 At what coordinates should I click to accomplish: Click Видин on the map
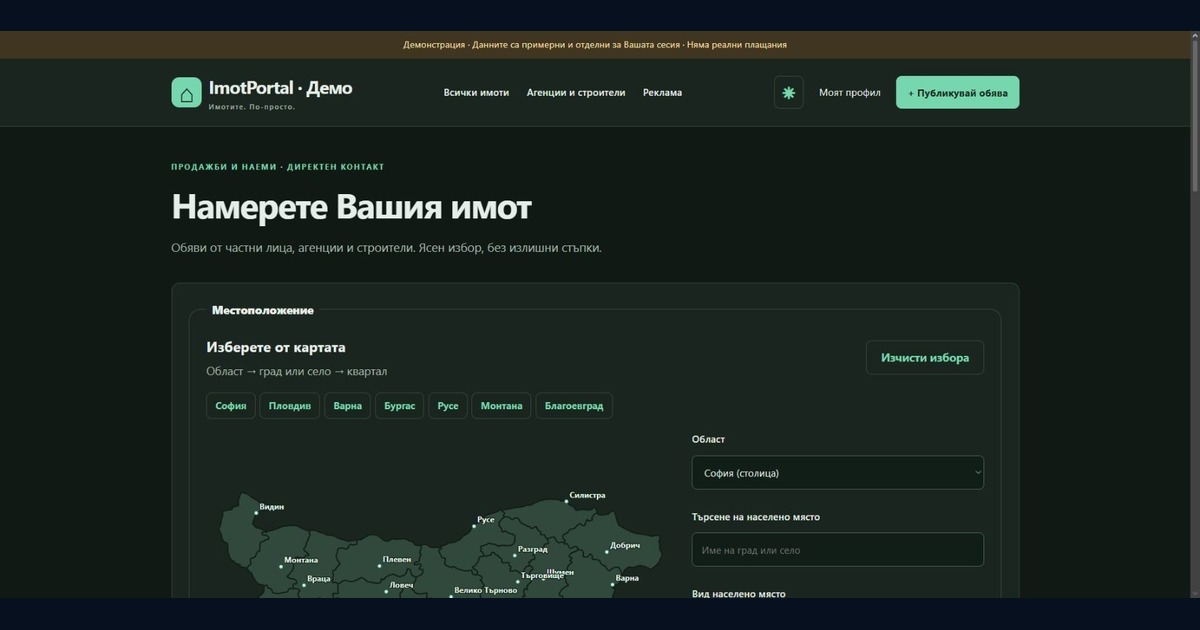pos(271,507)
